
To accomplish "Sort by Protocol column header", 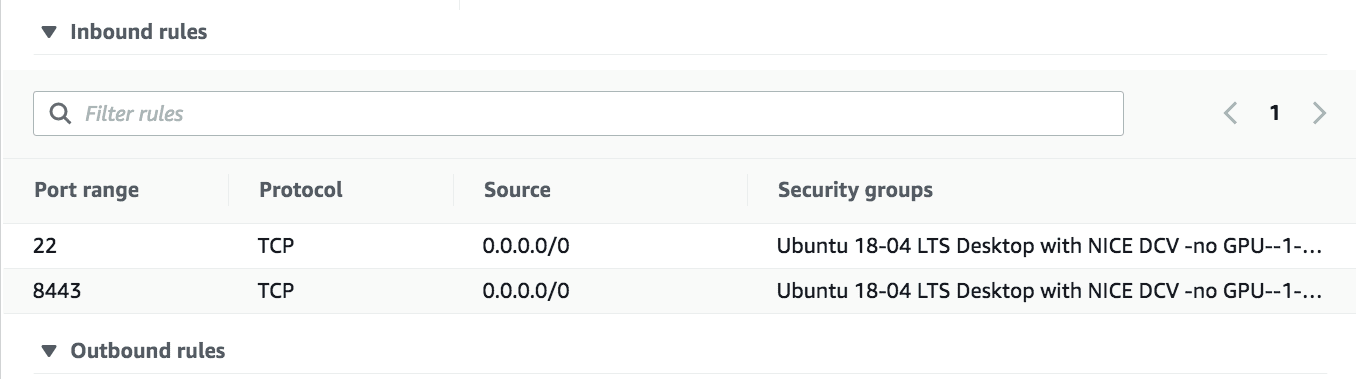I will (301, 190).
